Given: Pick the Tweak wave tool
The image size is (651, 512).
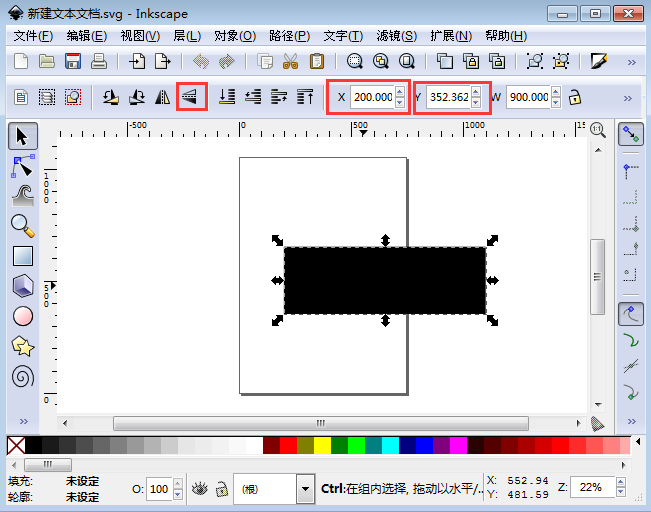Looking at the screenshot, I should pyautogui.click(x=23, y=196).
